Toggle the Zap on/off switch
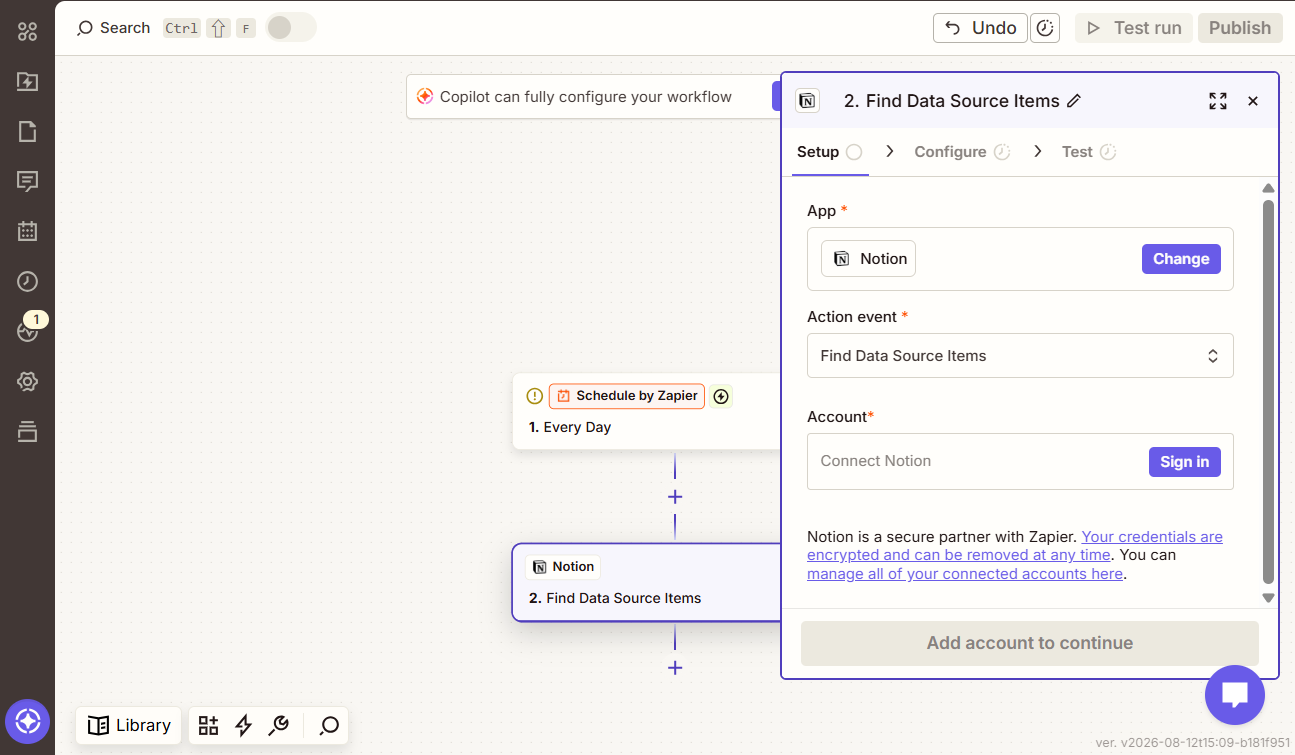This screenshot has width=1295, height=755. tap(291, 28)
